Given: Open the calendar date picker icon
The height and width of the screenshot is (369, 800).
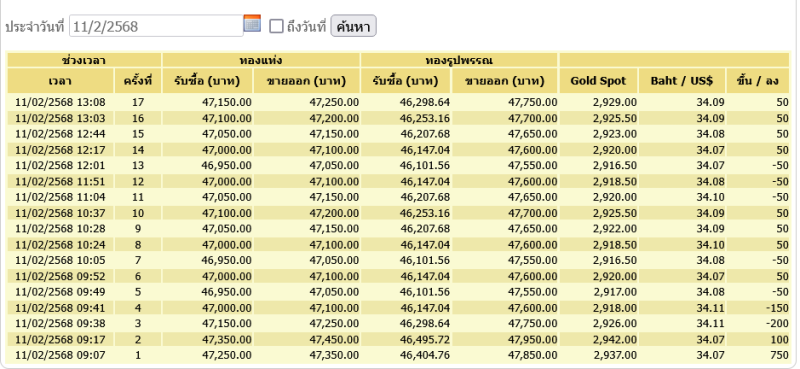Looking at the screenshot, I should coord(252,23).
